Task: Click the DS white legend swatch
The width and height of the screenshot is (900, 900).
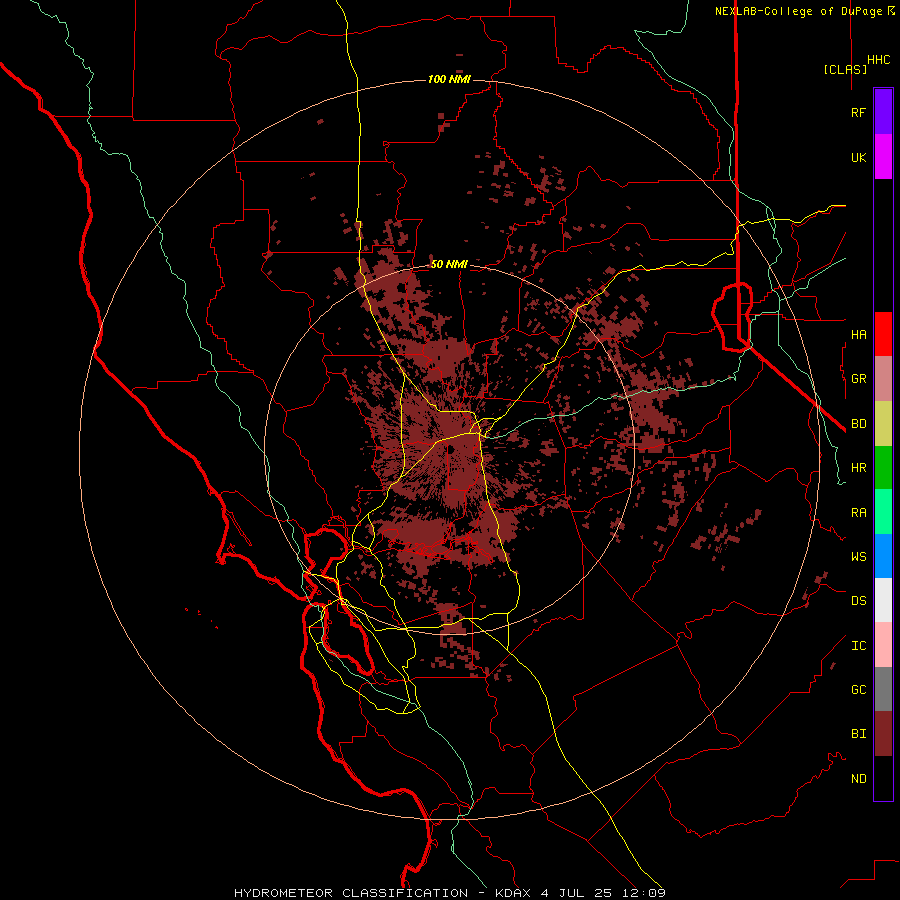Action: pos(883,600)
